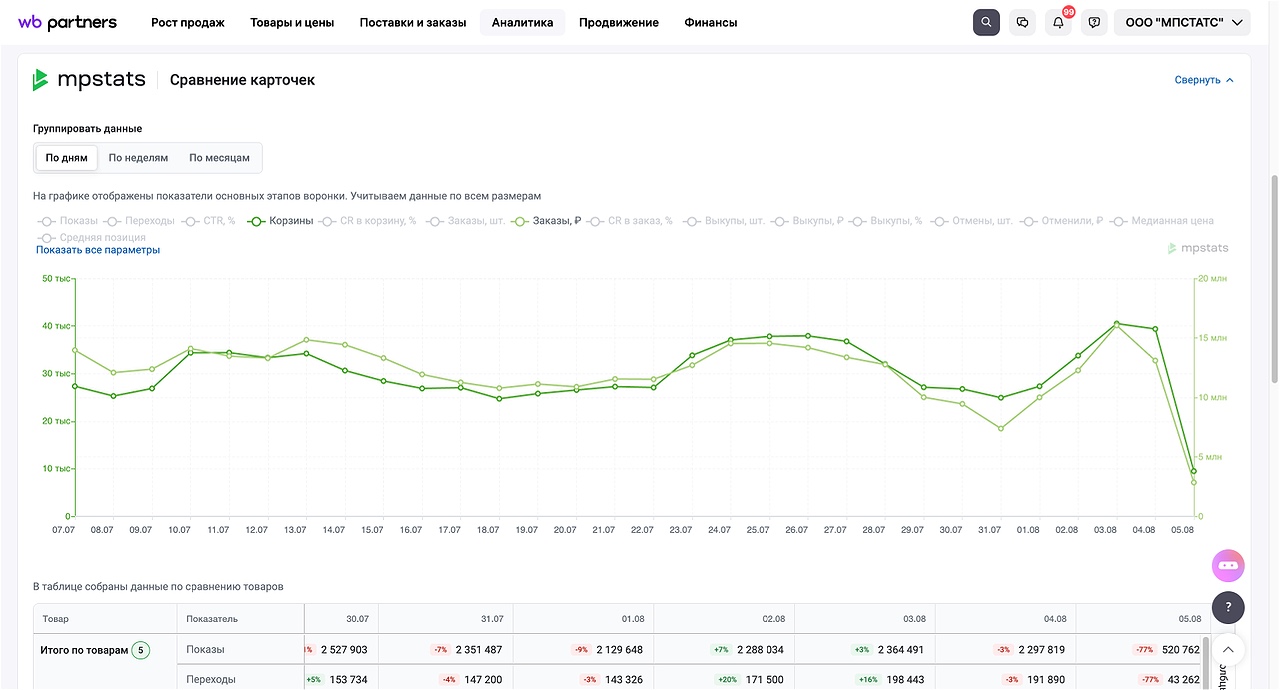
Task: Open the Аналитика menu
Action: [x=522, y=22]
